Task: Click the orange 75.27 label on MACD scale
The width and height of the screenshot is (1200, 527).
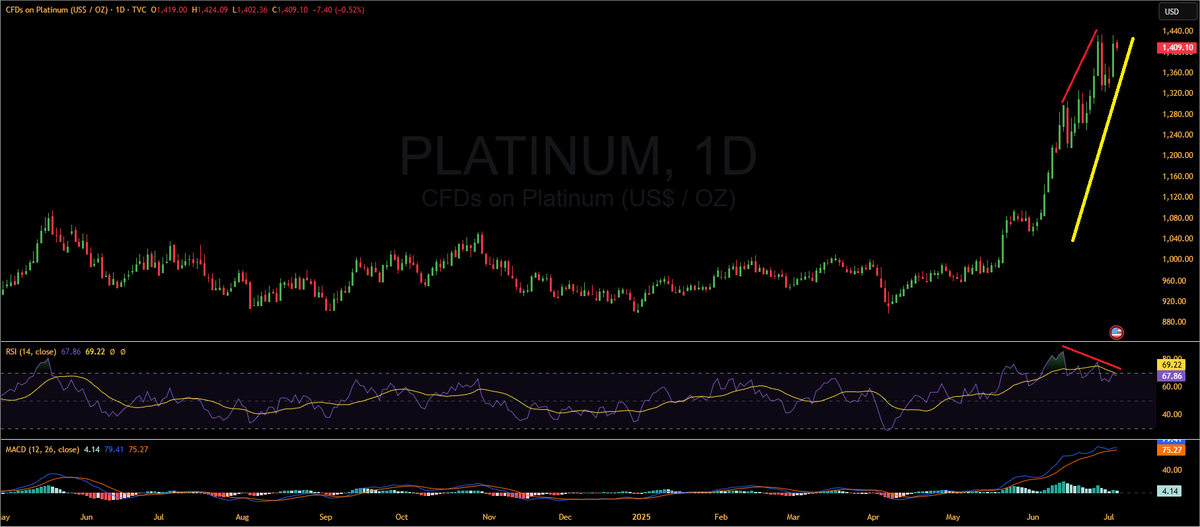Action: click(1170, 450)
